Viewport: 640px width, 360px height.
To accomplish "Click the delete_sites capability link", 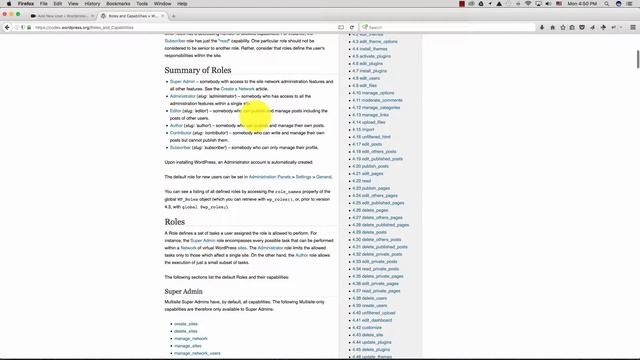I will 186,331.
